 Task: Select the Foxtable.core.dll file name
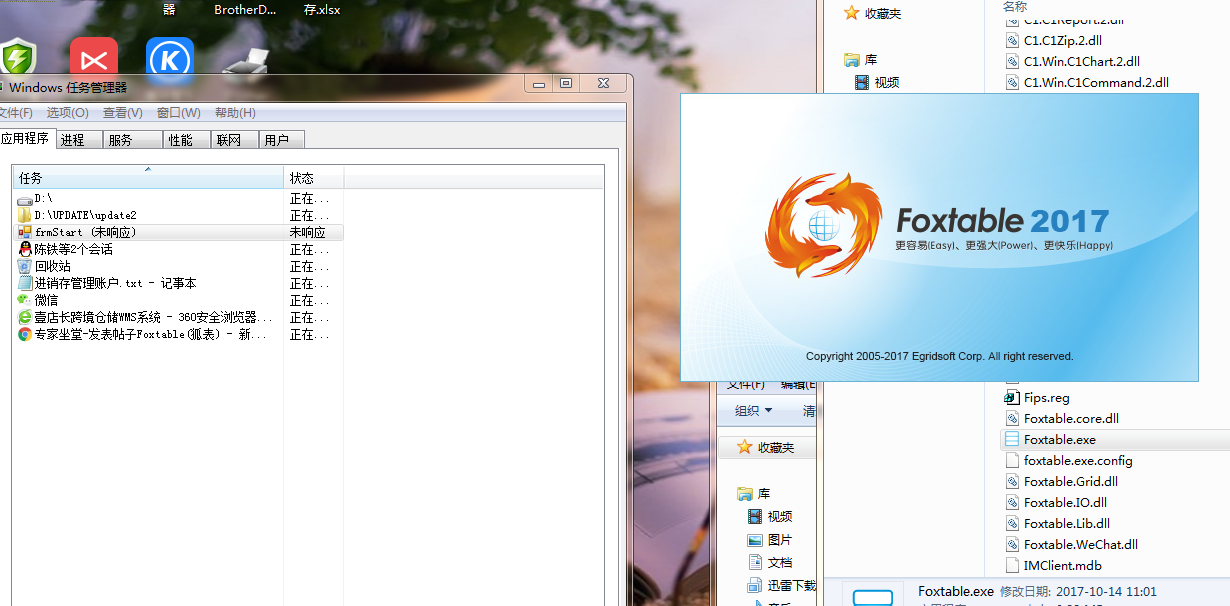(1071, 419)
